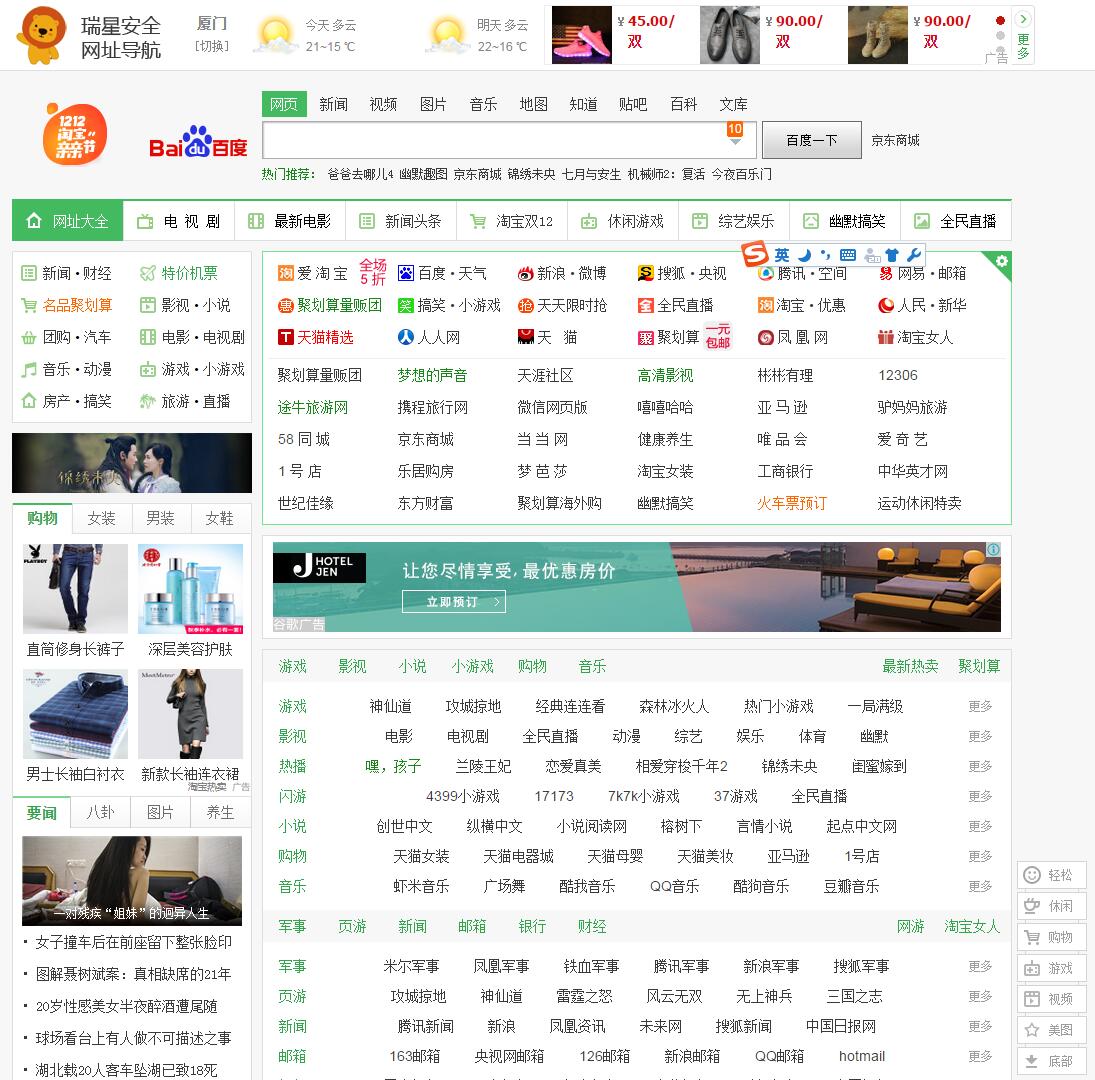Open the Baidu logo link
The image size is (1095, 1080).
coord(198,142)
